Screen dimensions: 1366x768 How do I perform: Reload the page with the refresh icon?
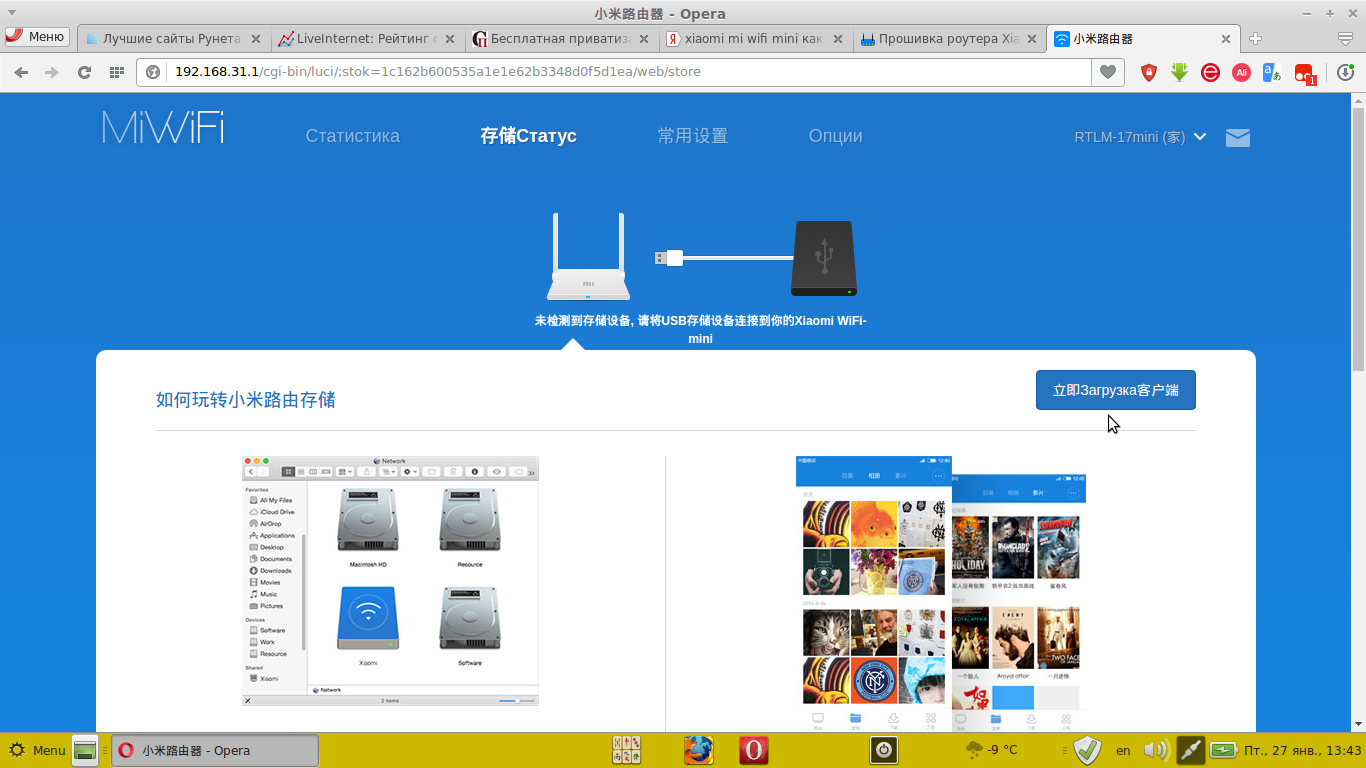[x=84, y=72]
